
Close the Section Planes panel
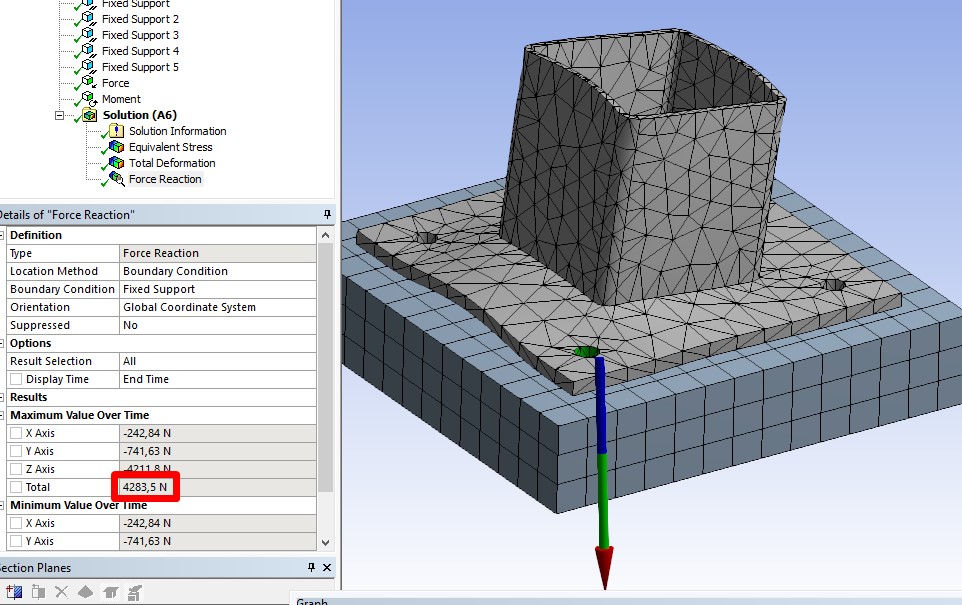pyautogui.click(x=327, y=568)
